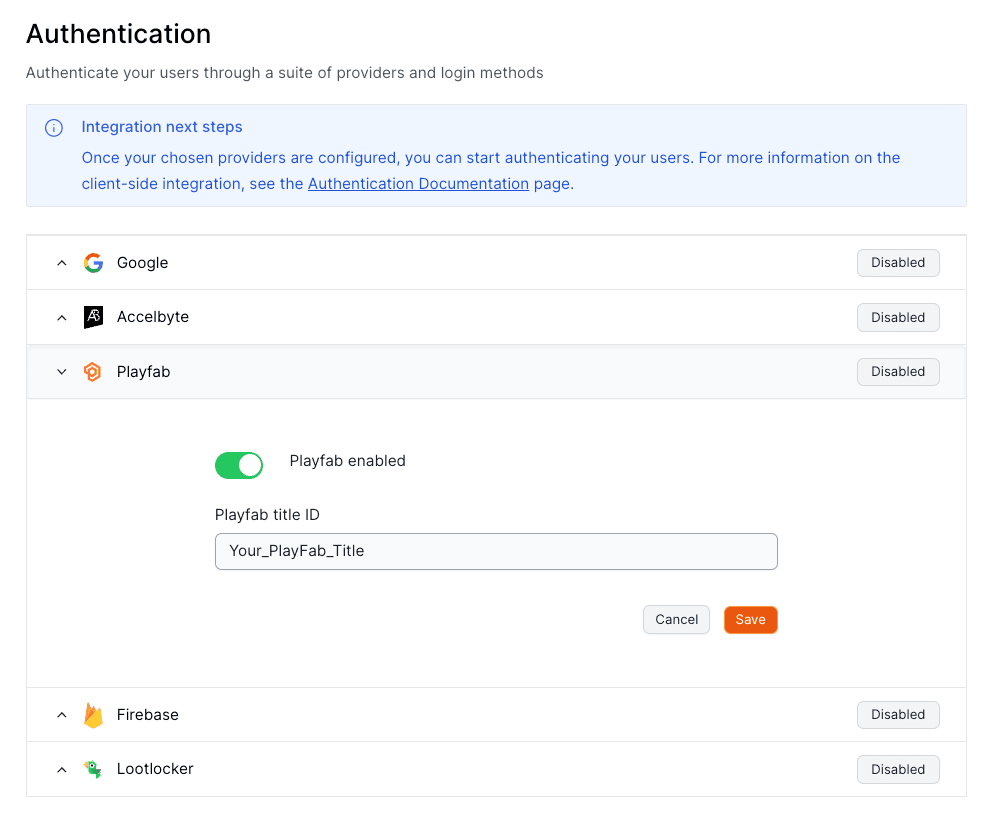997x827 pixels.
Task: Click the Authentication page heading
Action: click(x=118, y=33)
